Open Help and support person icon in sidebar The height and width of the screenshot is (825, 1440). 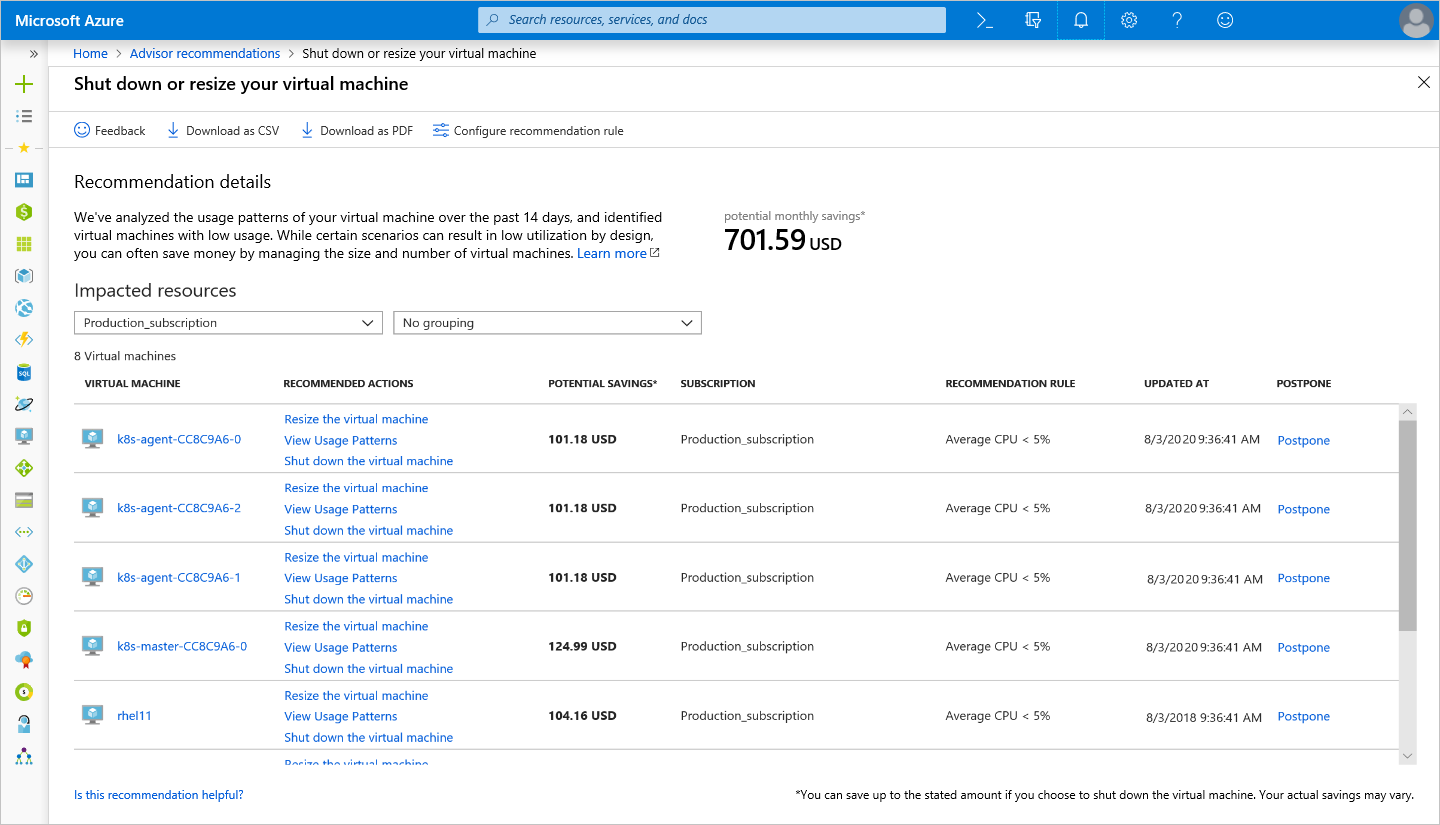(24, 724)
